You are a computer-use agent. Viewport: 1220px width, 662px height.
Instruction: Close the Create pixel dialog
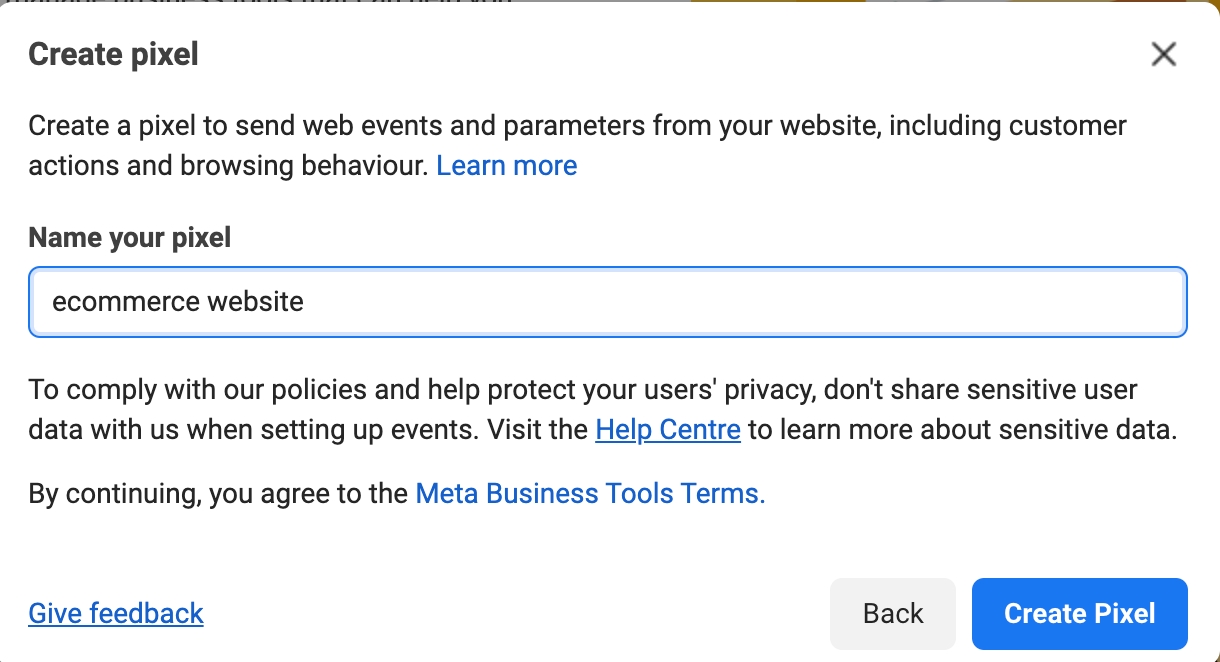[x=1163, y=54]
